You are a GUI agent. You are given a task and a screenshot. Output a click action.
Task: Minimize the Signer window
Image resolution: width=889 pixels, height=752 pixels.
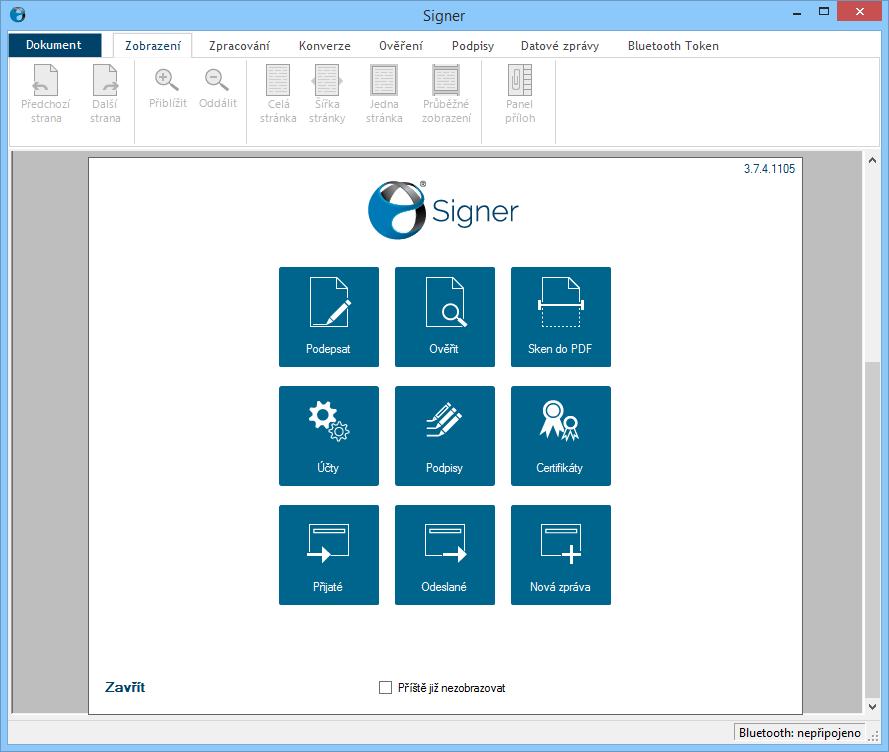coord(797,13)
